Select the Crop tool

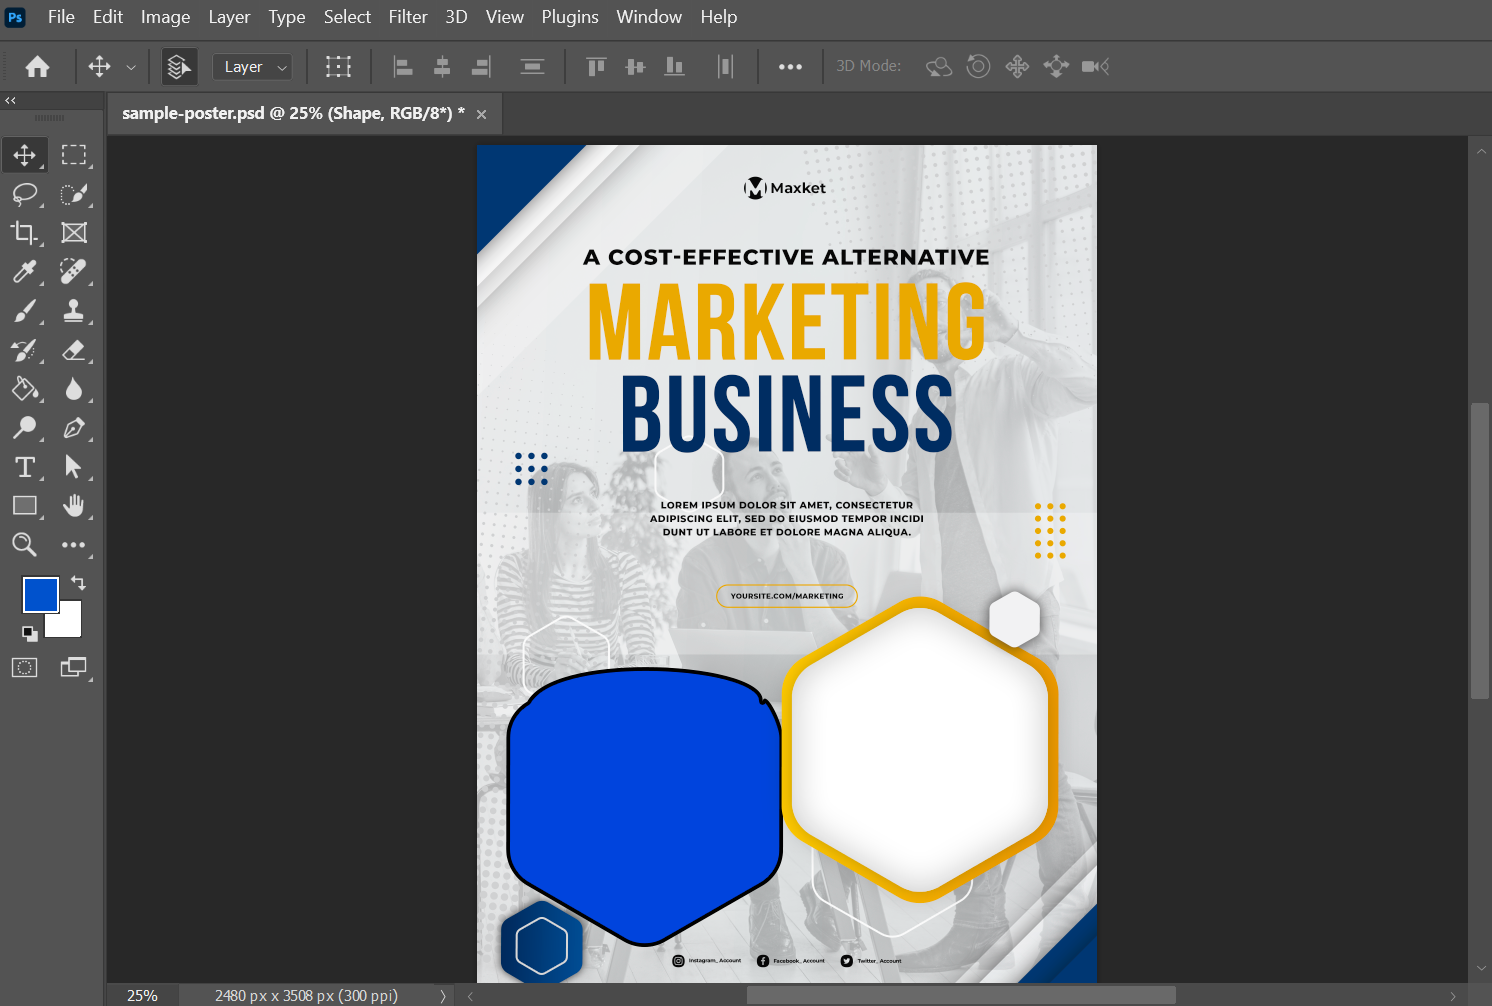[x=24, y=233]
